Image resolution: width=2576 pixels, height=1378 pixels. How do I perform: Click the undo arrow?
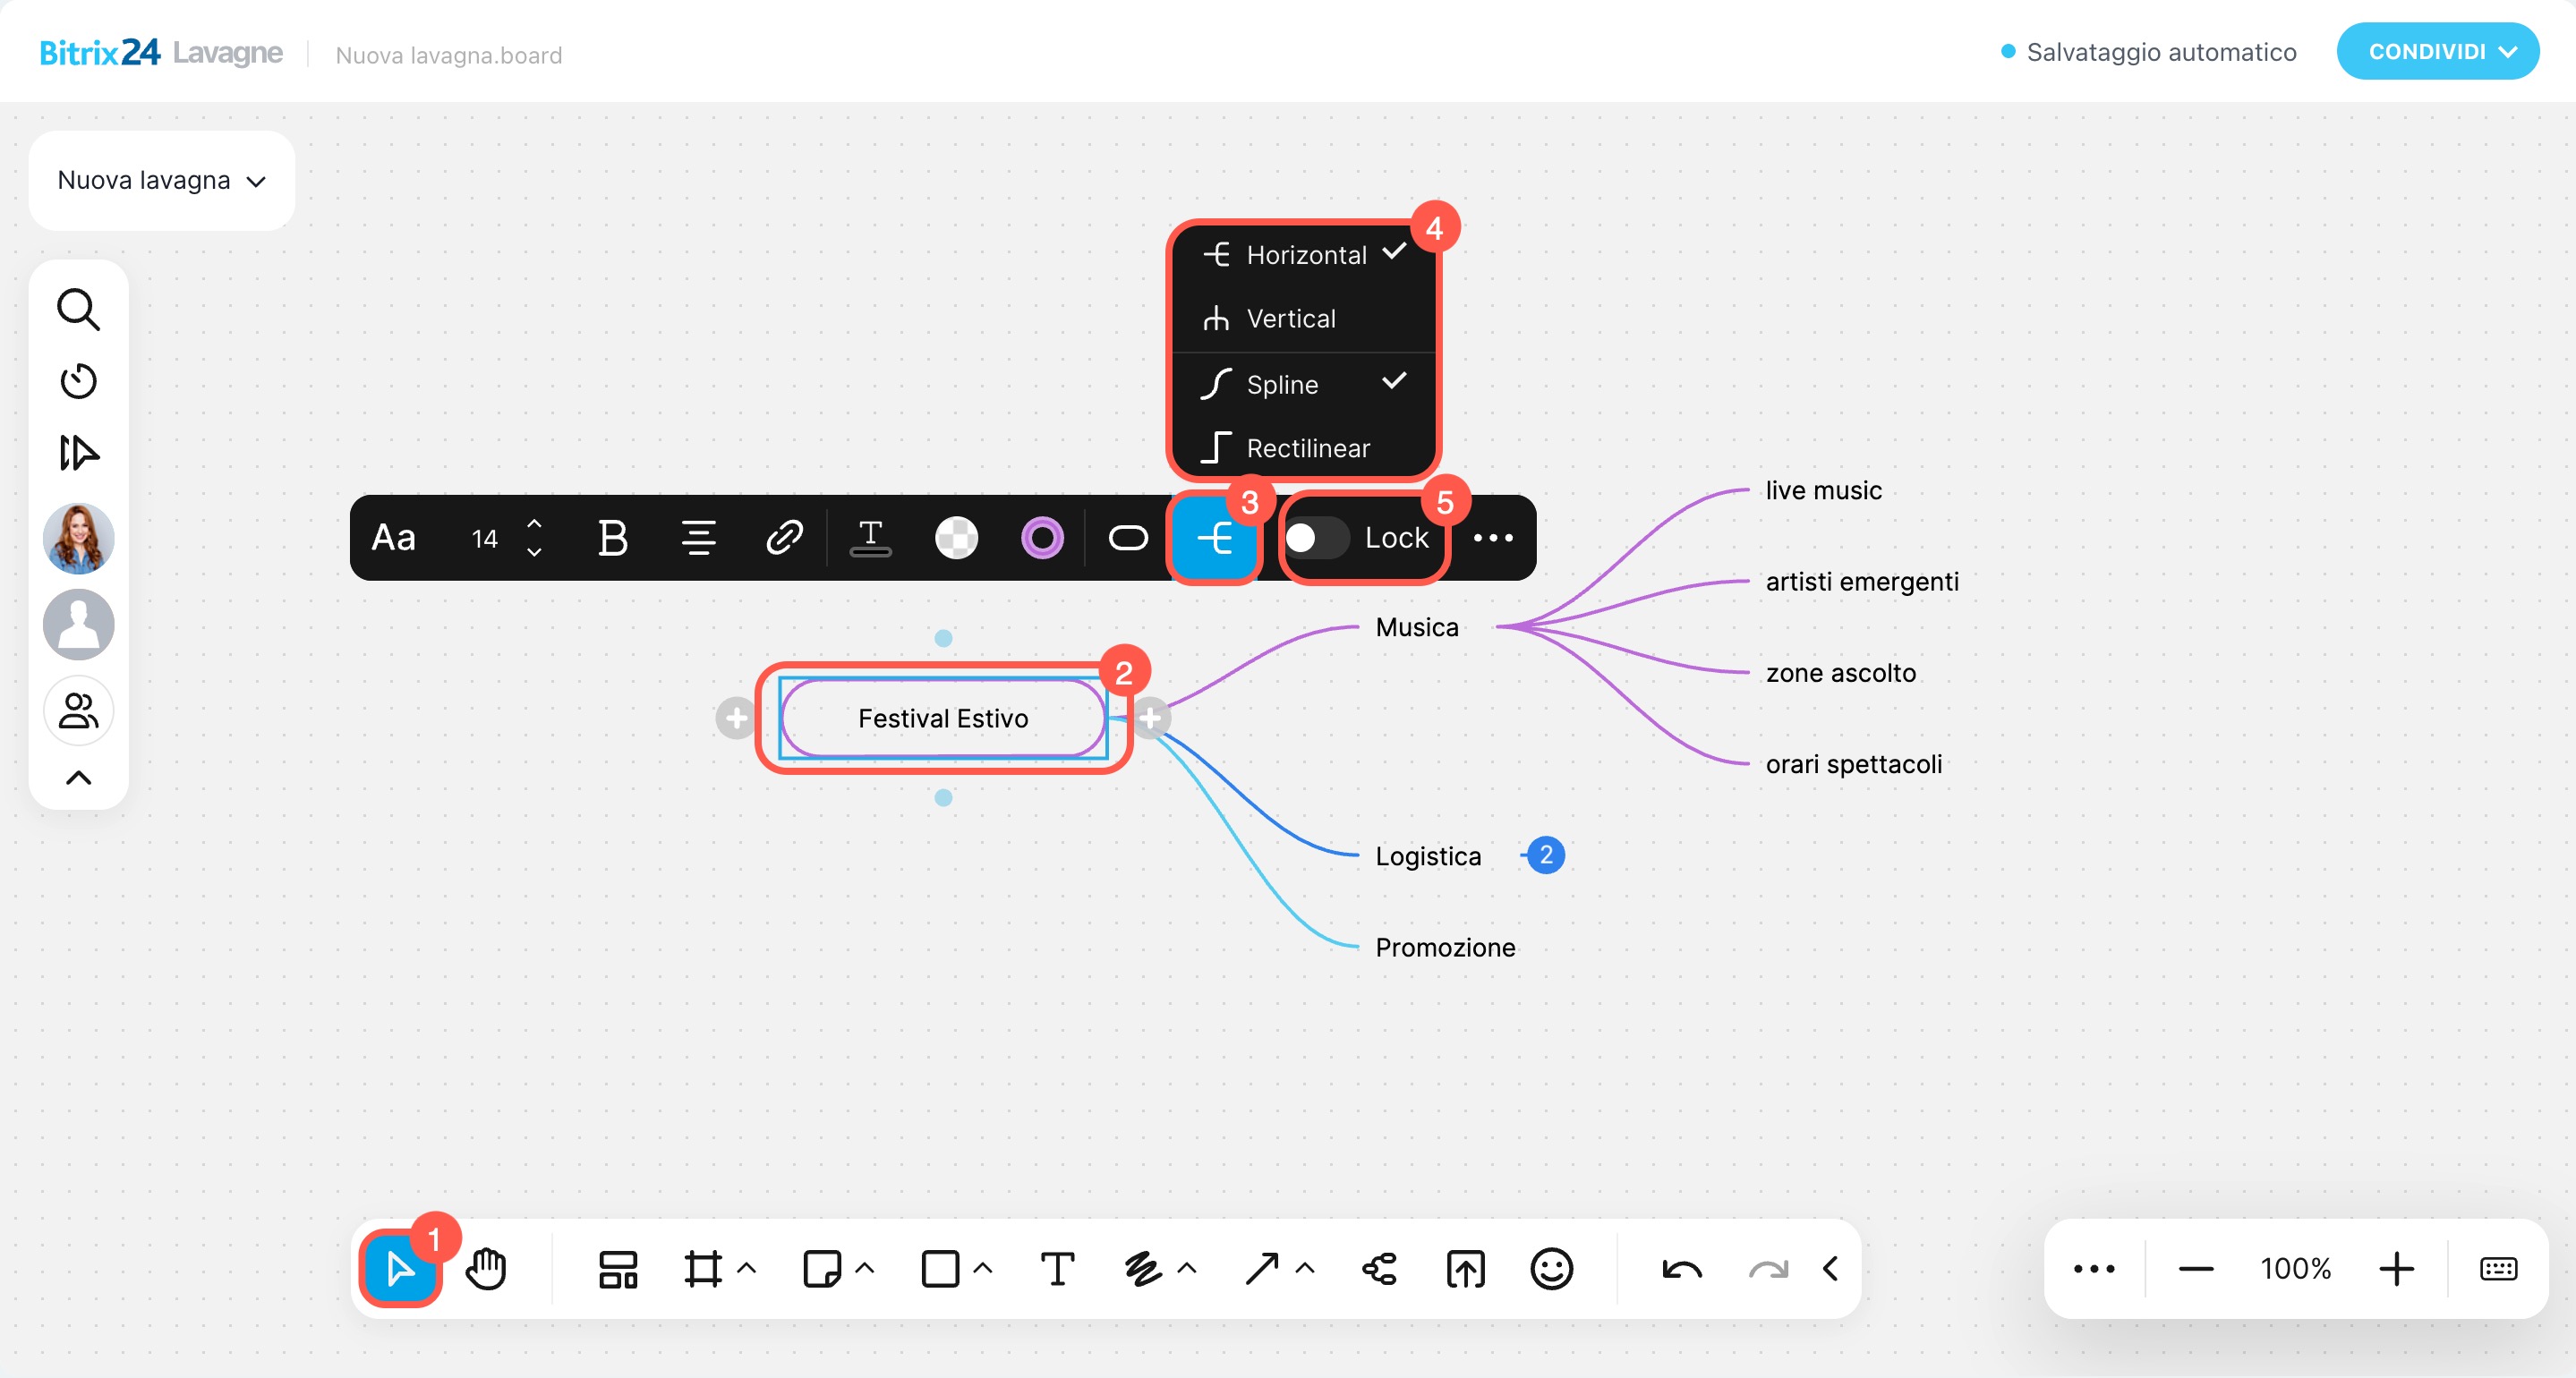[1682, 1269]
